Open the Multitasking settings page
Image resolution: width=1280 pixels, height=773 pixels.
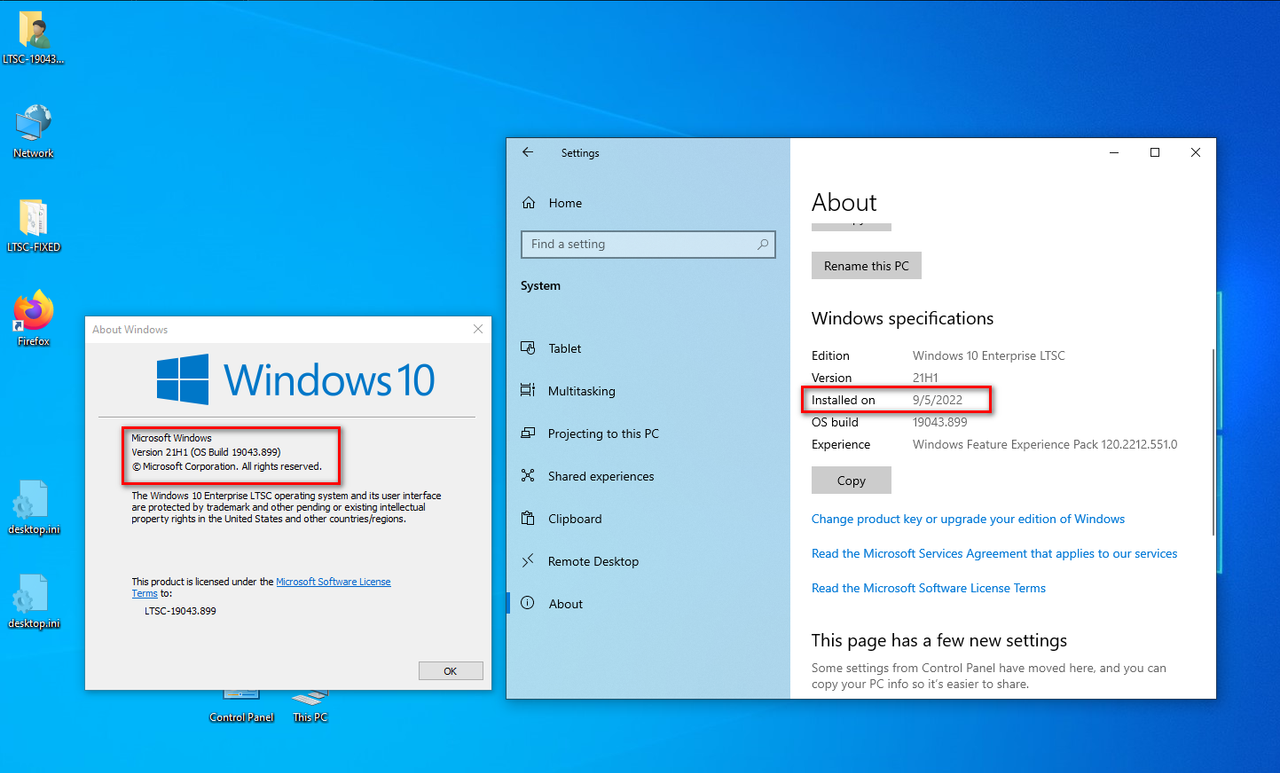648,391
